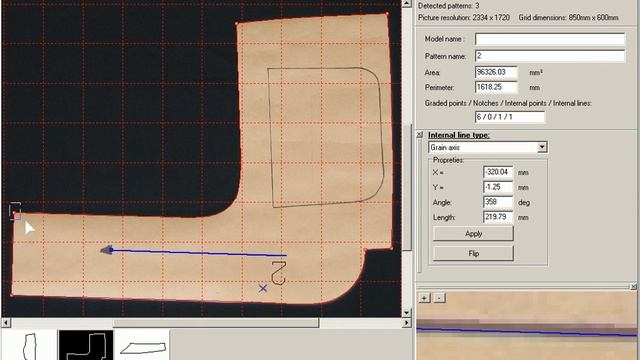Image resolution: width=640 pixels, height=360 pixels.
Task: Click the horizontal scrollbar right arrow
Action: click(x=407, y=323)
